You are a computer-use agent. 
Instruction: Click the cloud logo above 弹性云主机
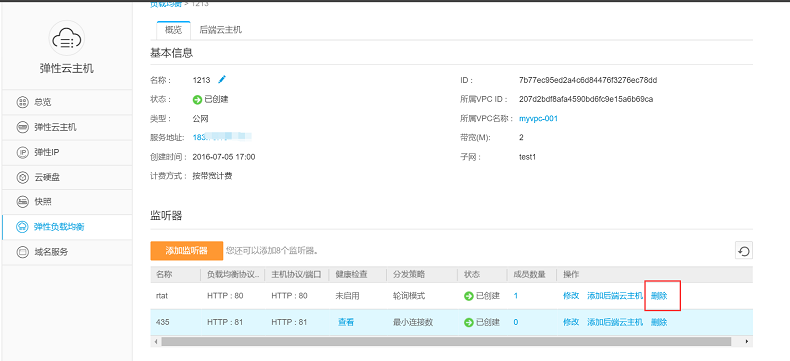[x=67, y=39]
